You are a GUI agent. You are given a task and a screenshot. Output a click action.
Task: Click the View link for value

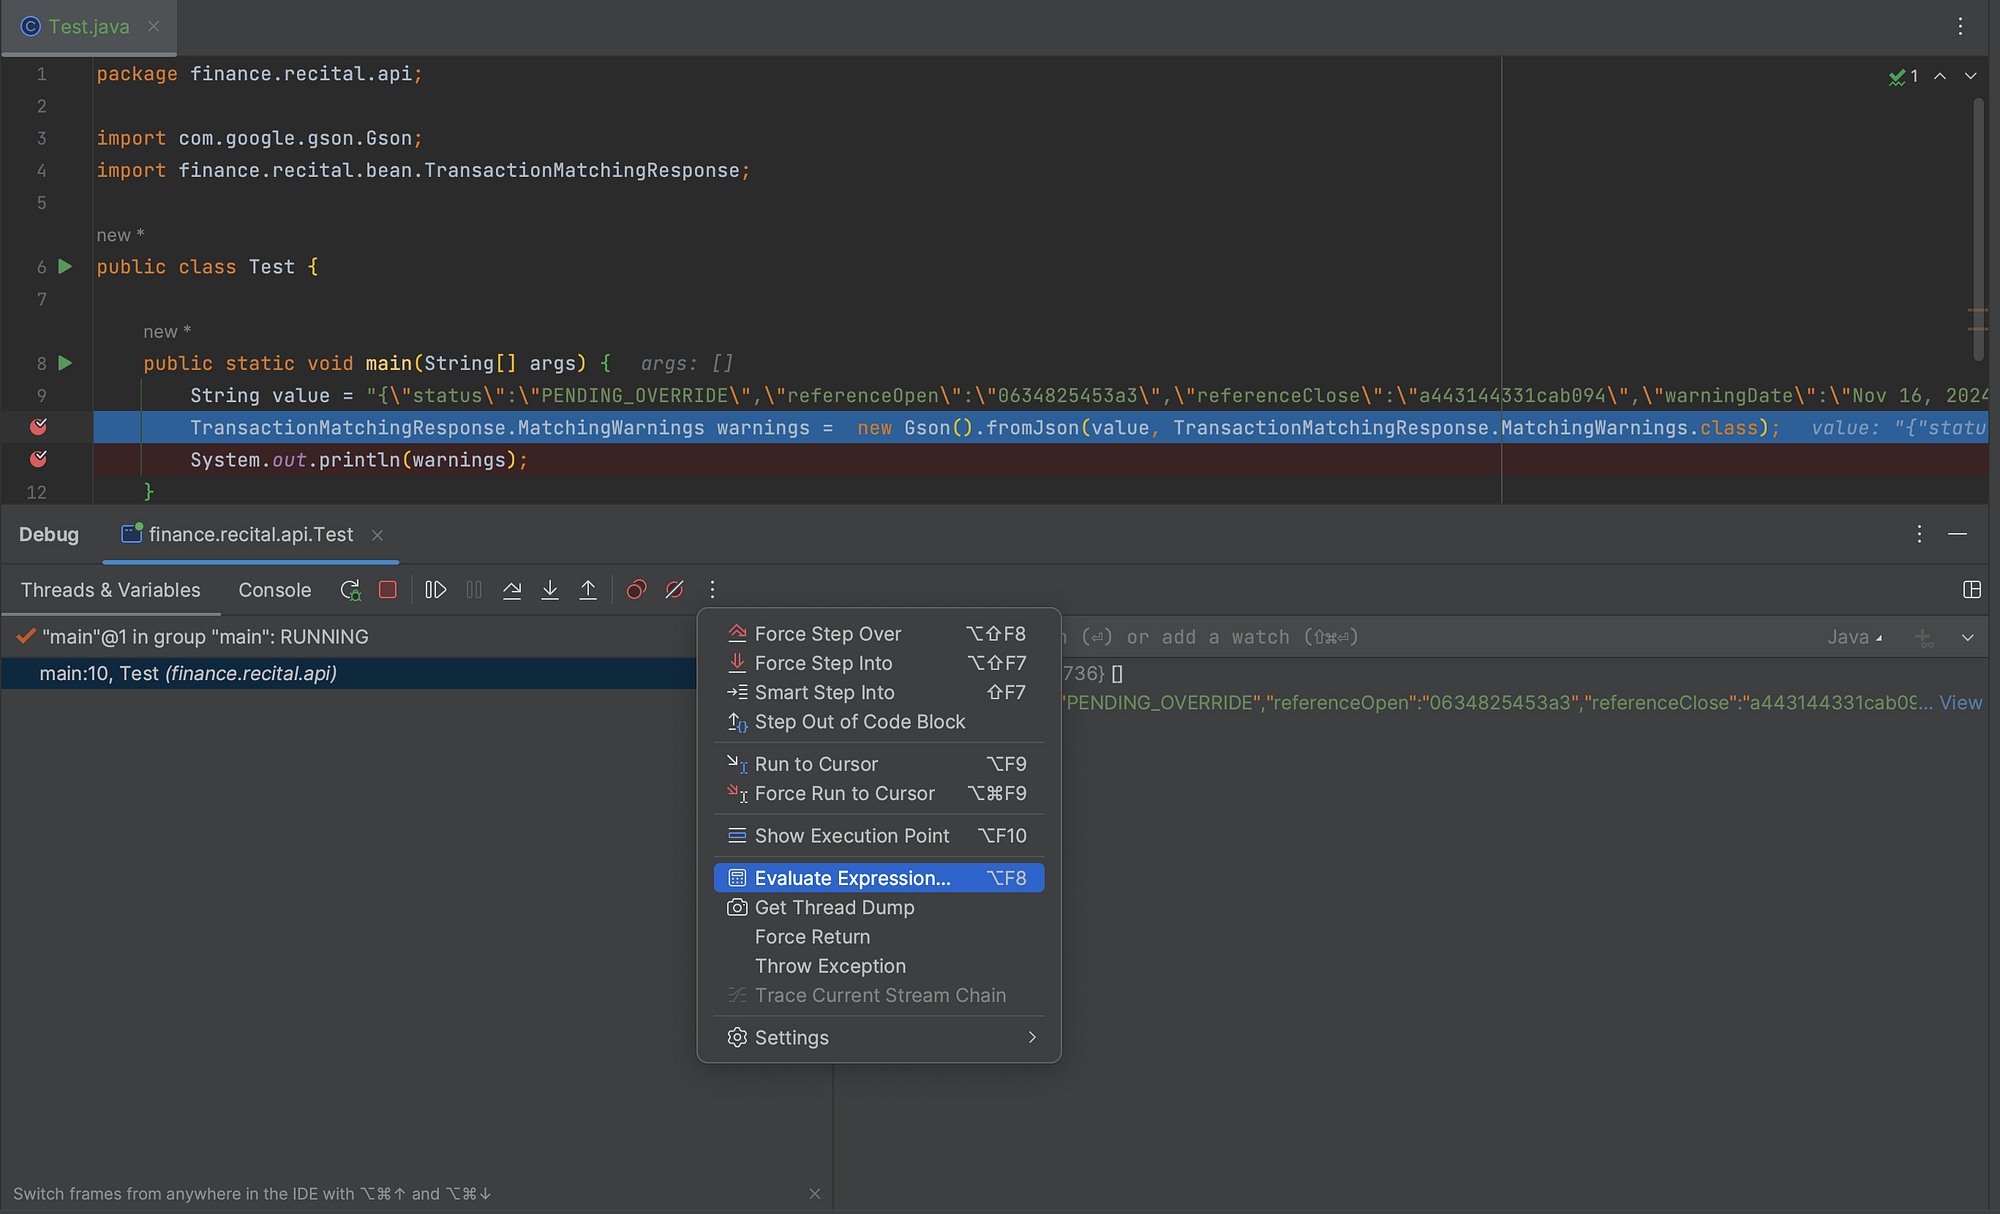pyautogui.click(x=1960, y=702)
